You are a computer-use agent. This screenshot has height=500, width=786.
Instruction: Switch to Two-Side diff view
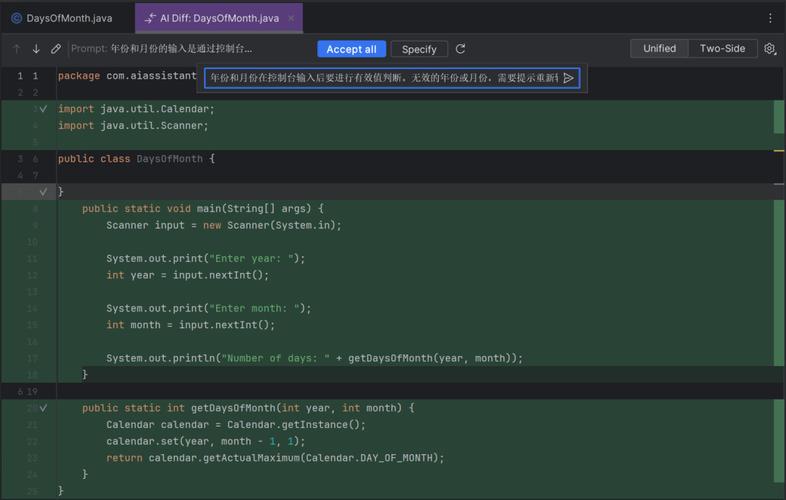click(x=722, y=49)
